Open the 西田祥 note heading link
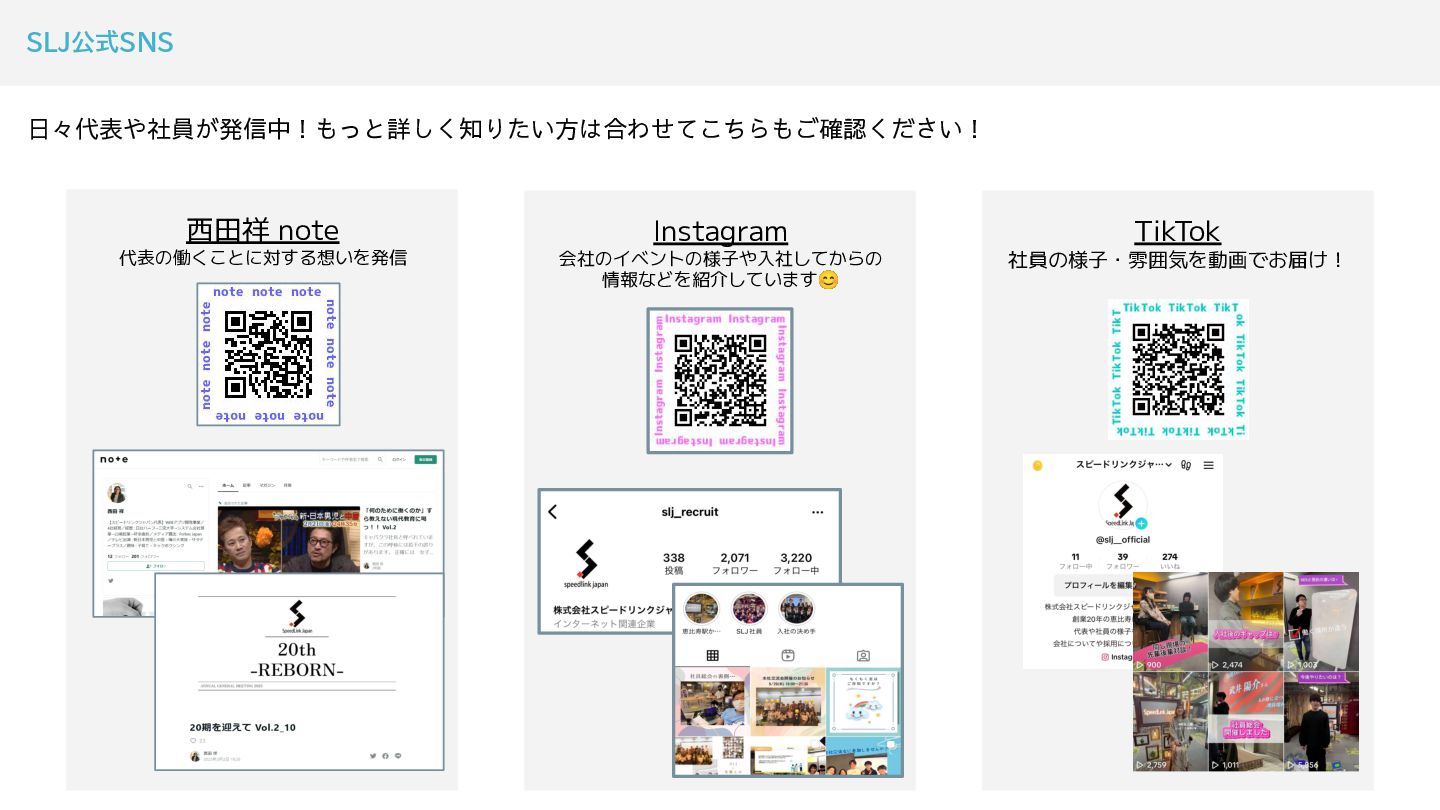This screenshot has height=810, width=1440. pos(262,230)
